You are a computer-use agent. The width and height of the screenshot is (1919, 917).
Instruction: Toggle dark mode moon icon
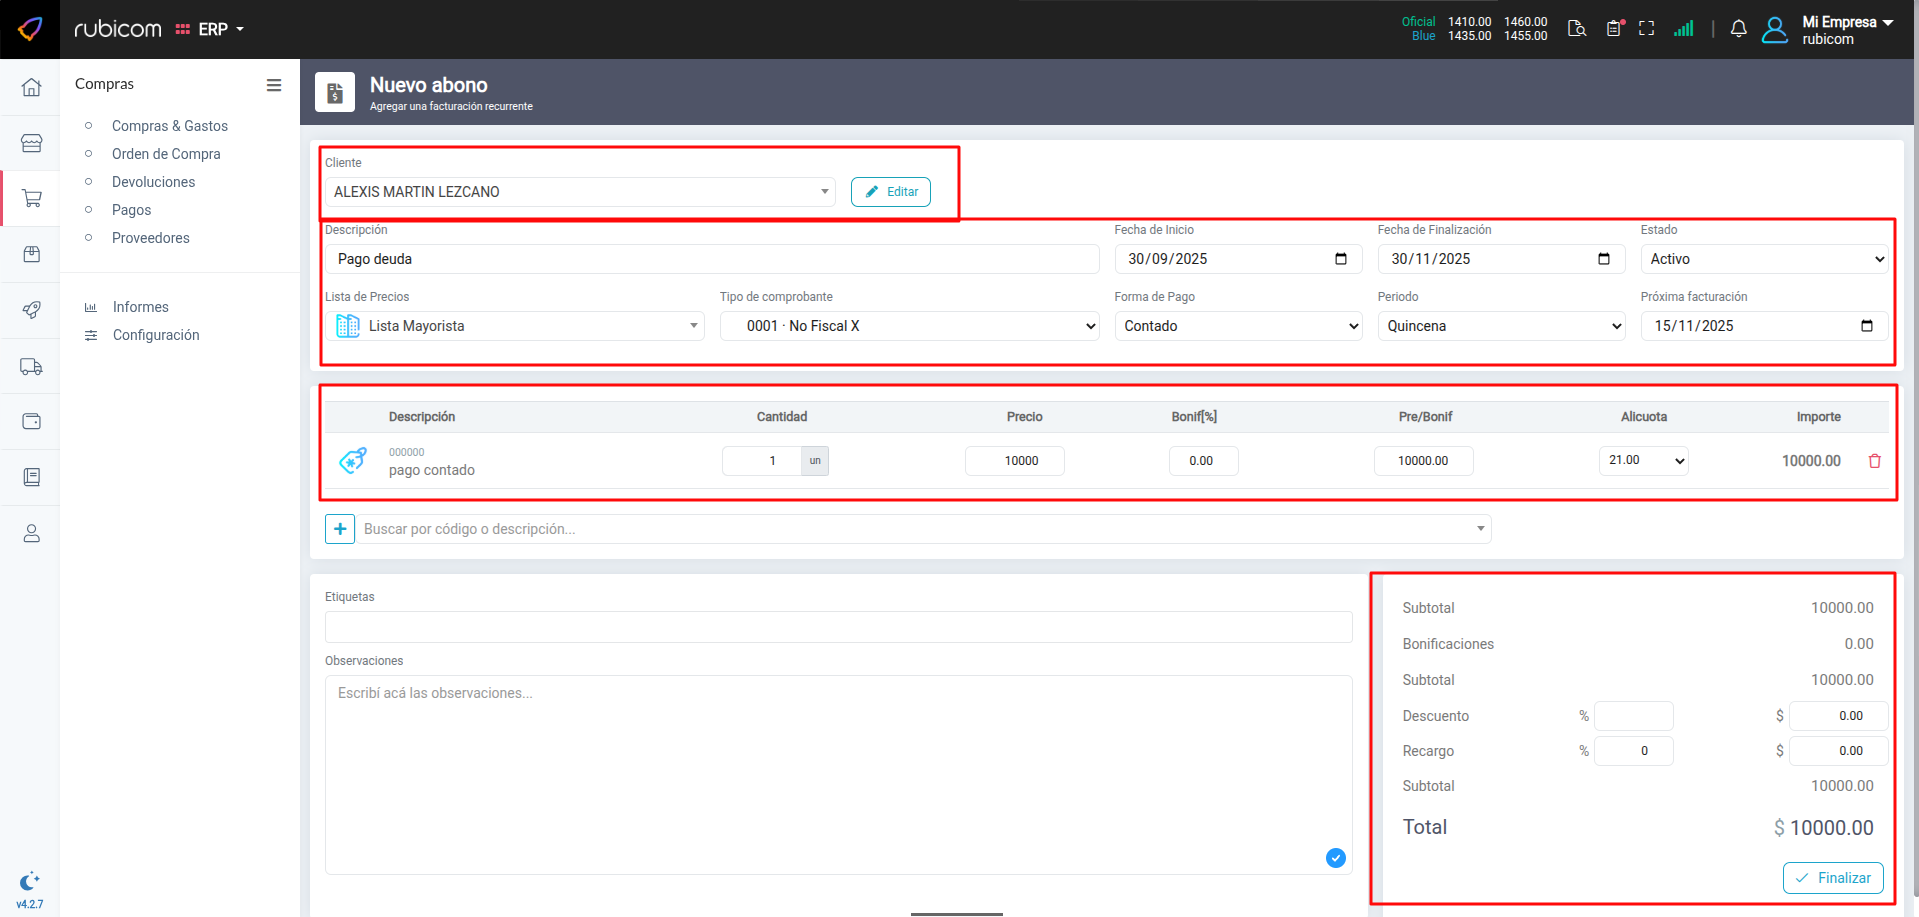tap(29, 881)
